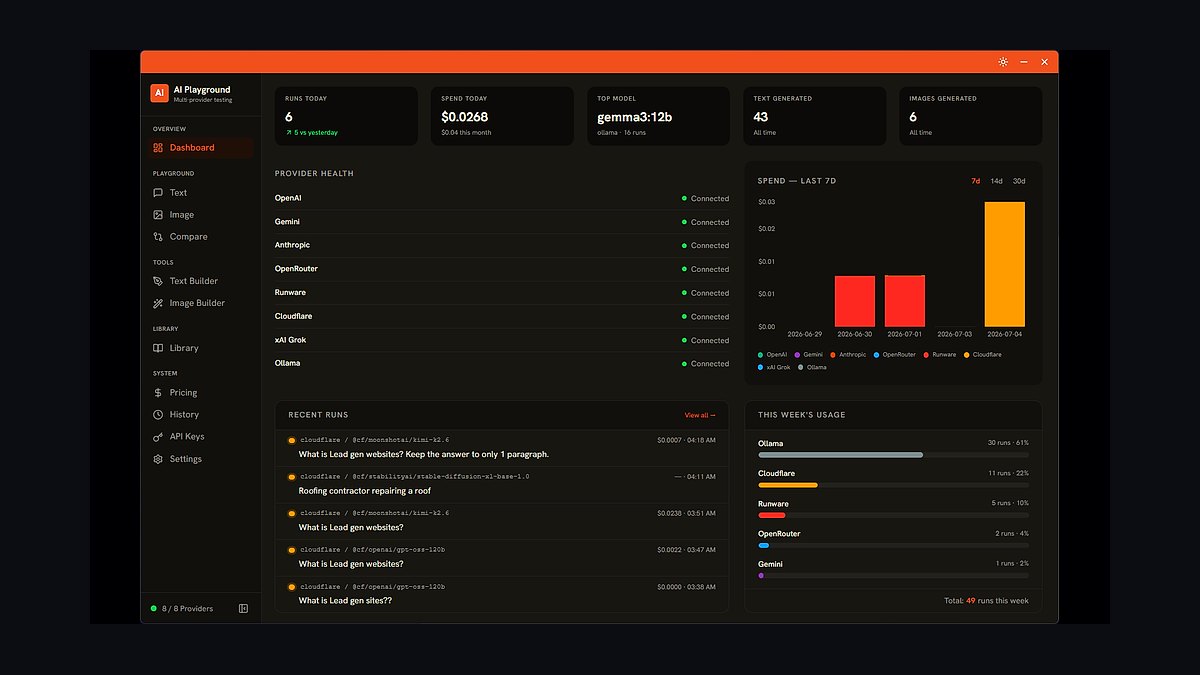This screenshot has width=1200, height=675.
Task: Navigate to the Library page
Action: 199,348
